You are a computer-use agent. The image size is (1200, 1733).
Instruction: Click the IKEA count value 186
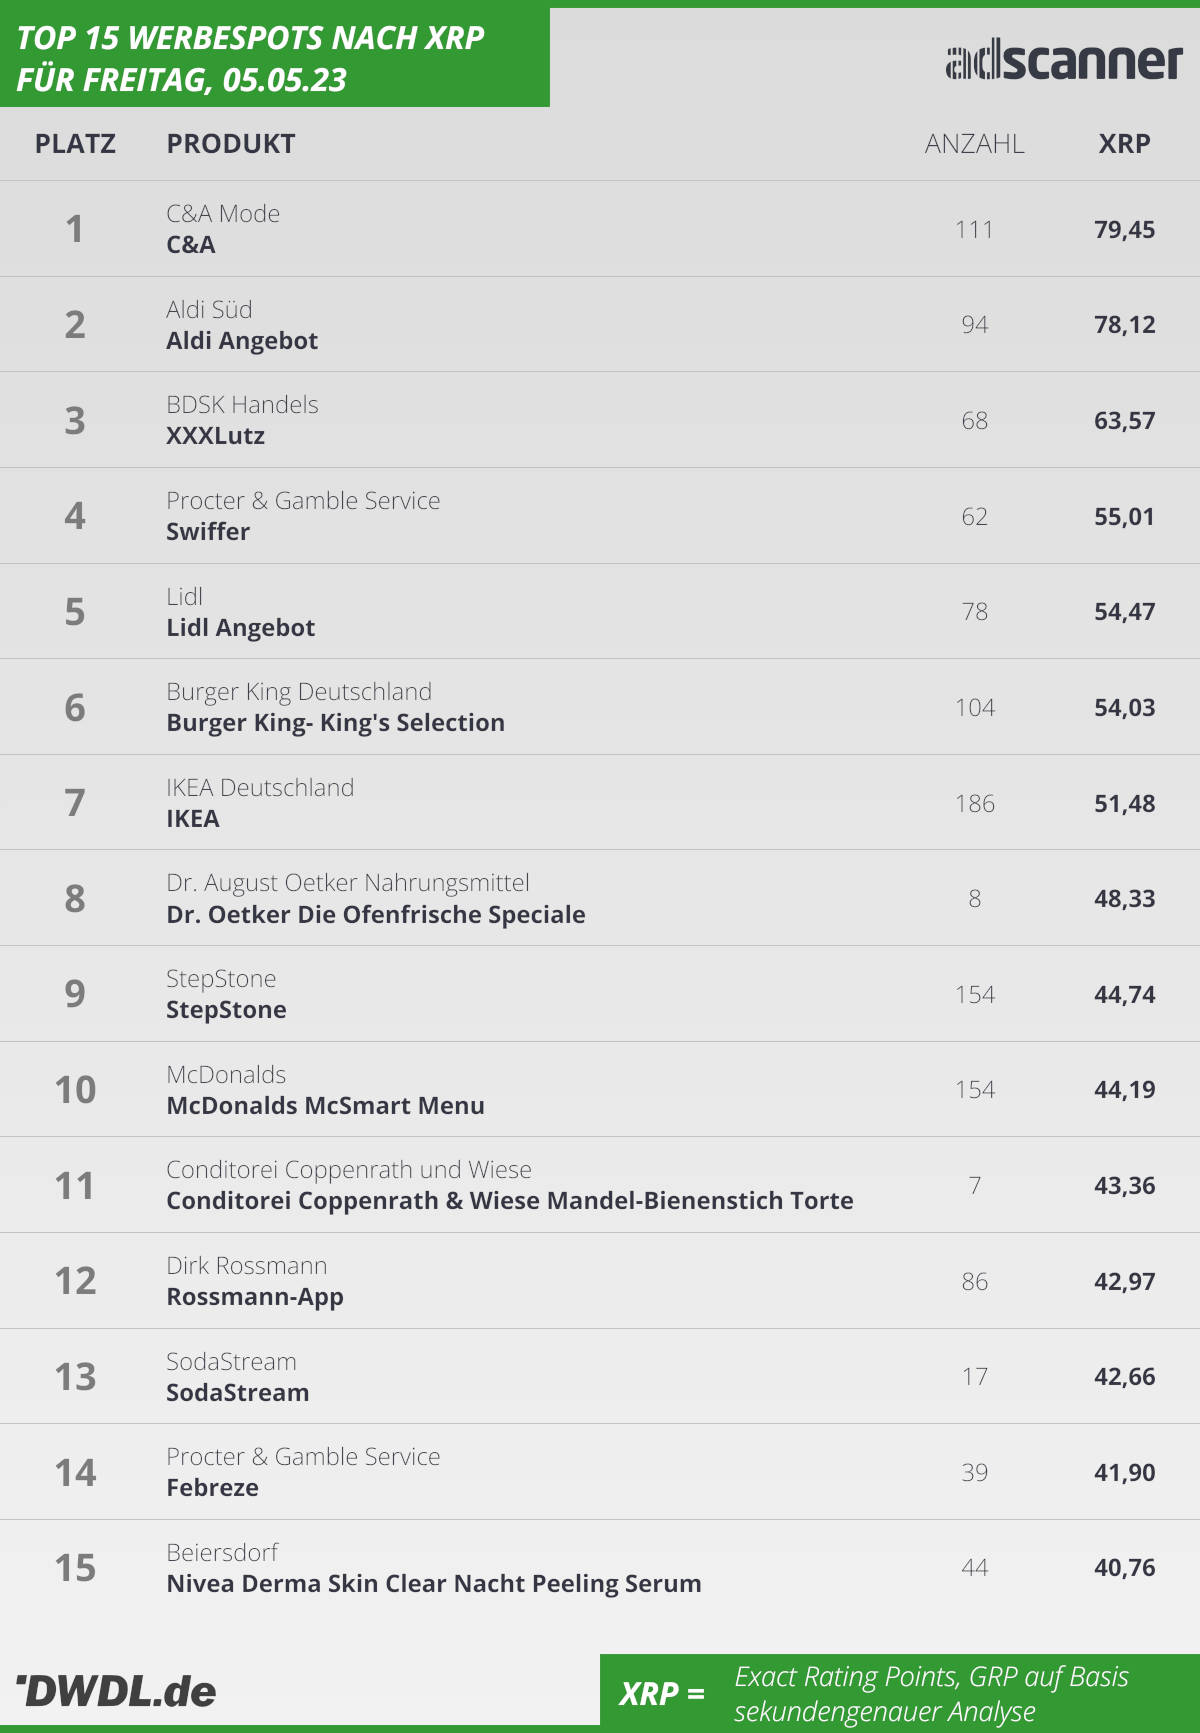[x=975, y=804]
